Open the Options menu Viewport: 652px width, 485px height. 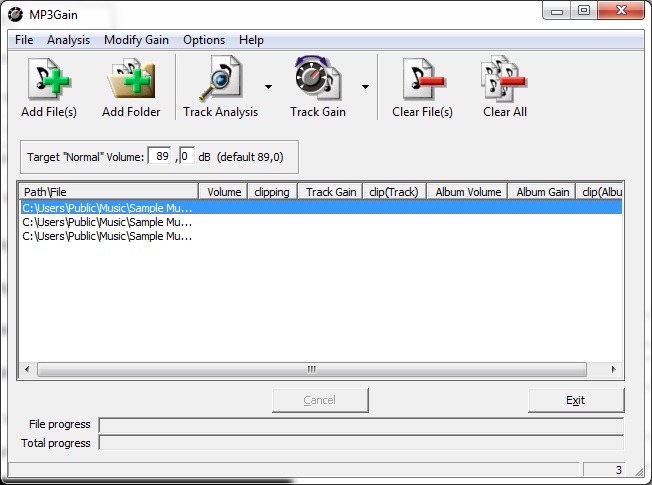[x=204, y=40]
